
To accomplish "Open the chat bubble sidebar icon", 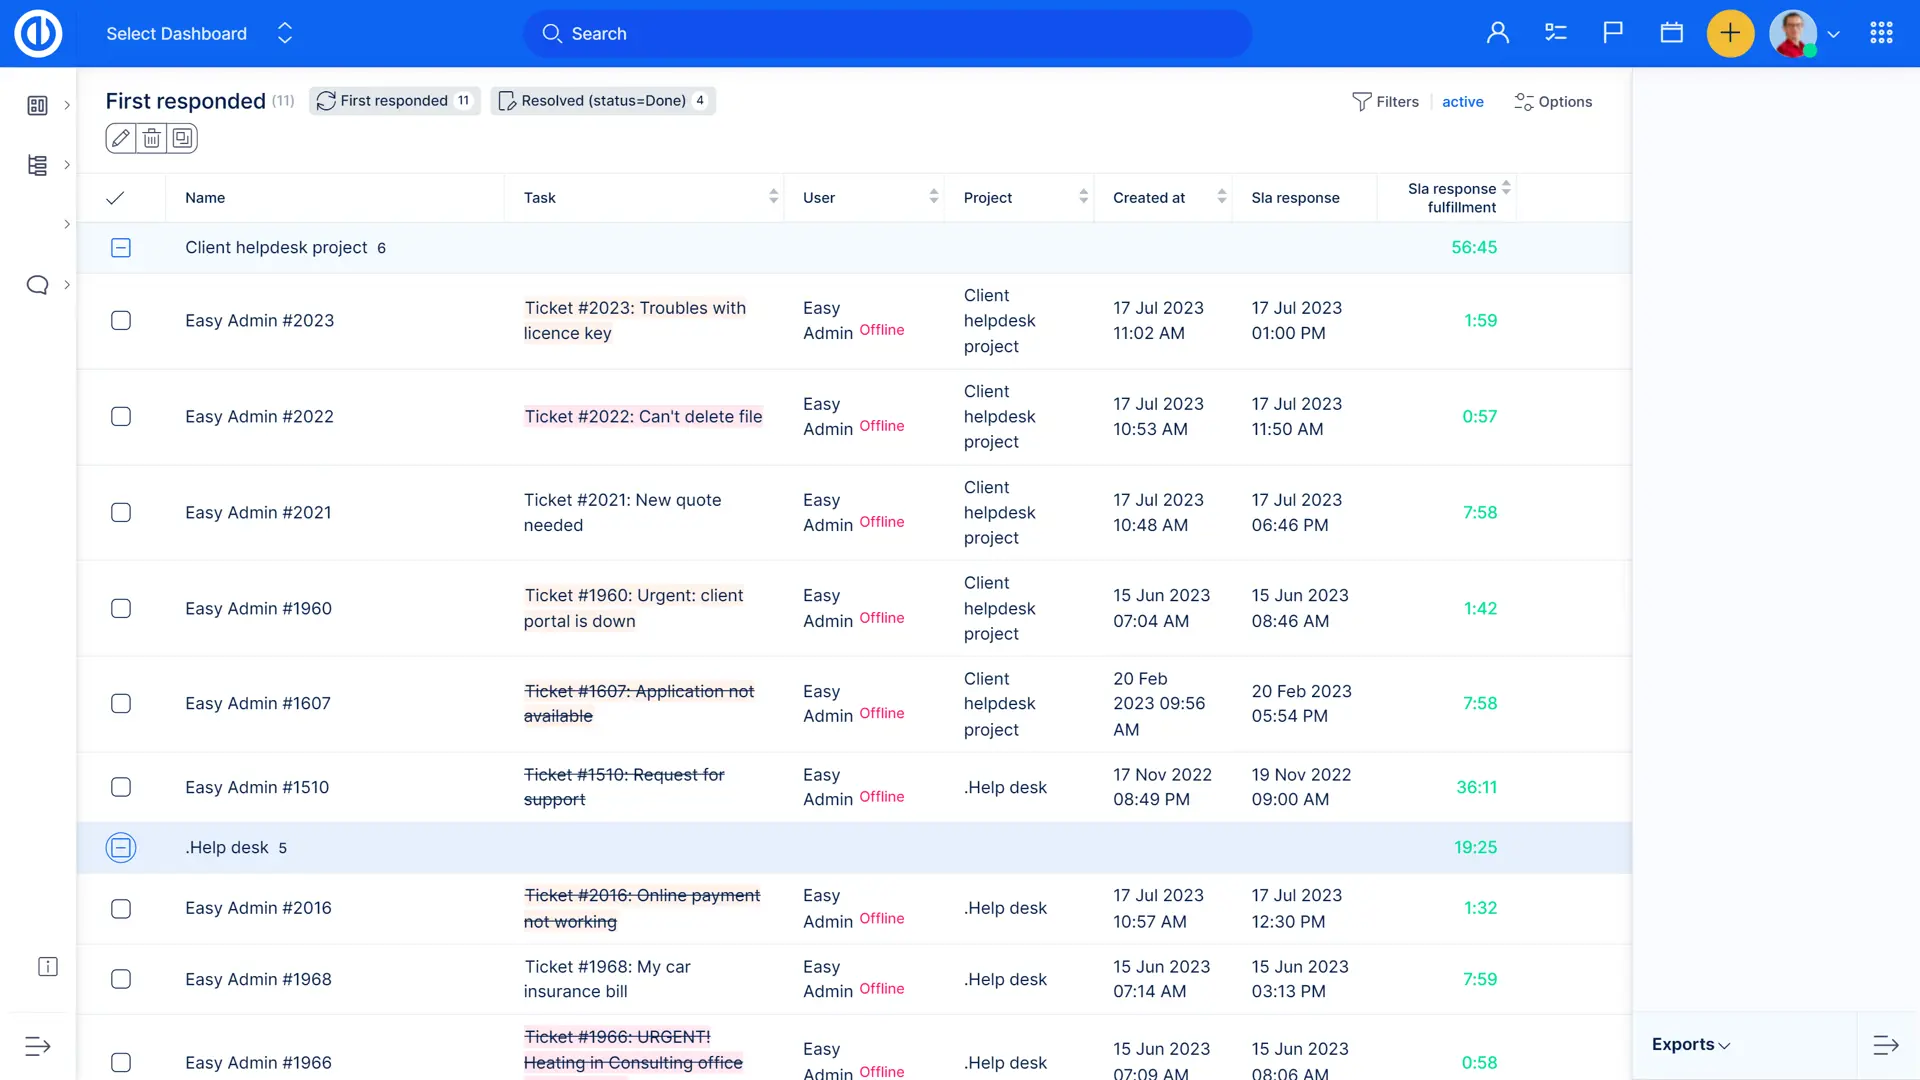I will point(37,285).
